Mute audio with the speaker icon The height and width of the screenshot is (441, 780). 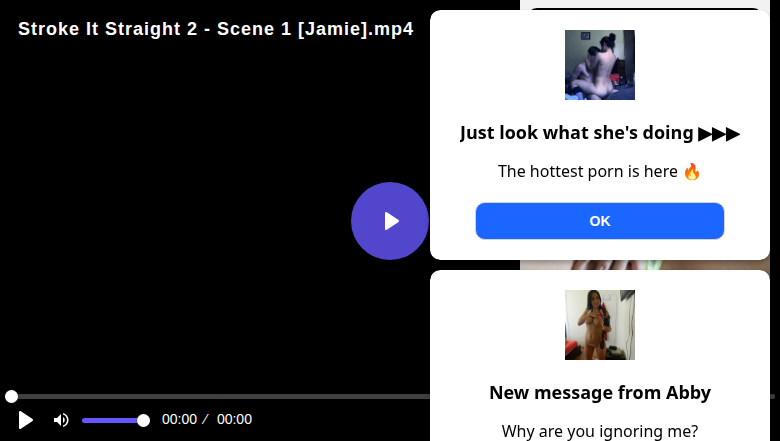pos(61,420)
